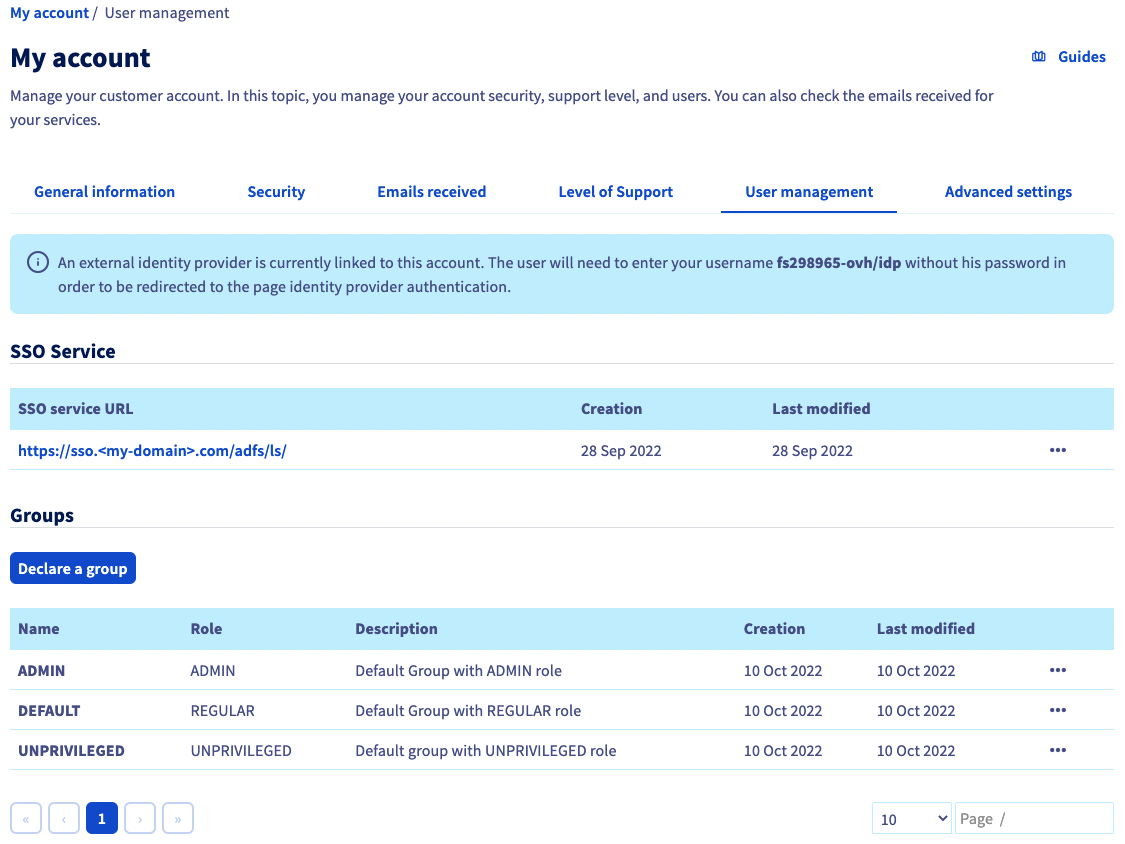Open the Advanced settings tab

tap(1008, 192)
